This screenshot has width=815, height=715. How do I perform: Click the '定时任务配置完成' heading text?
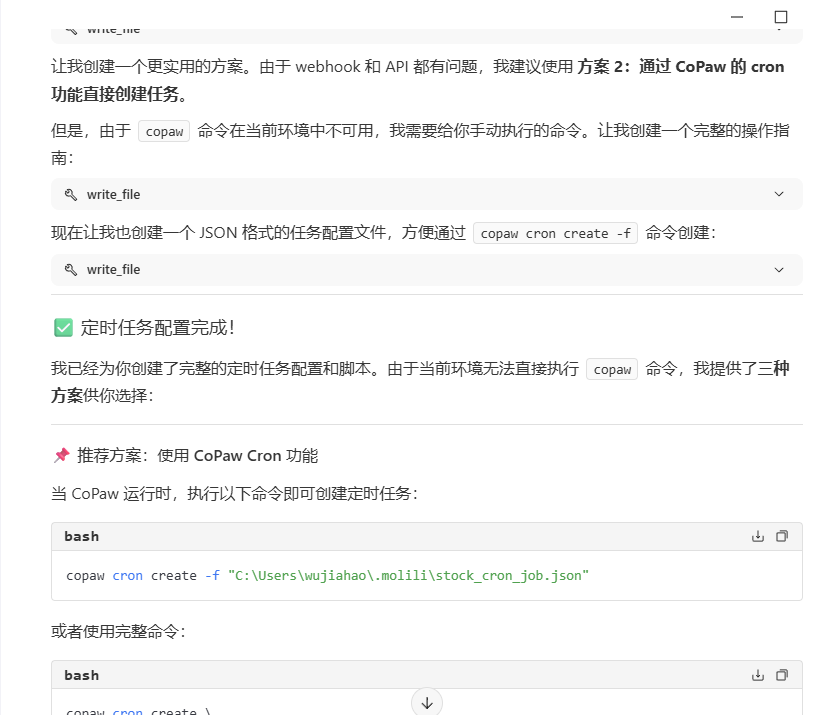pos(157,328)
